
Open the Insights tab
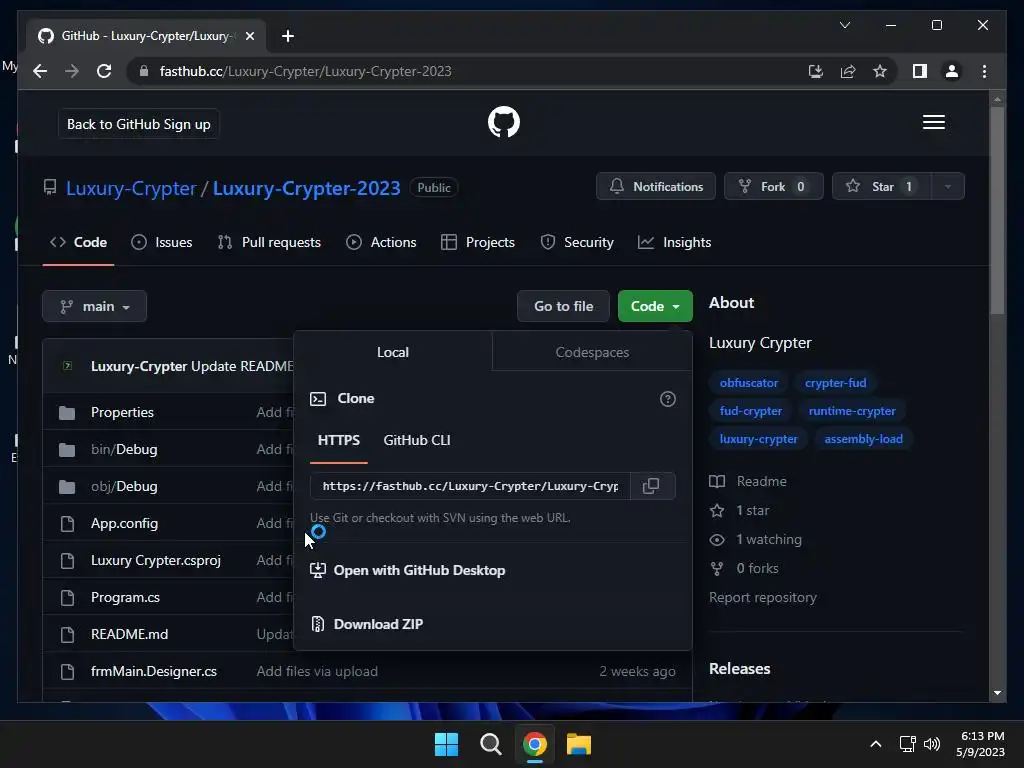(x=675, y=242)
